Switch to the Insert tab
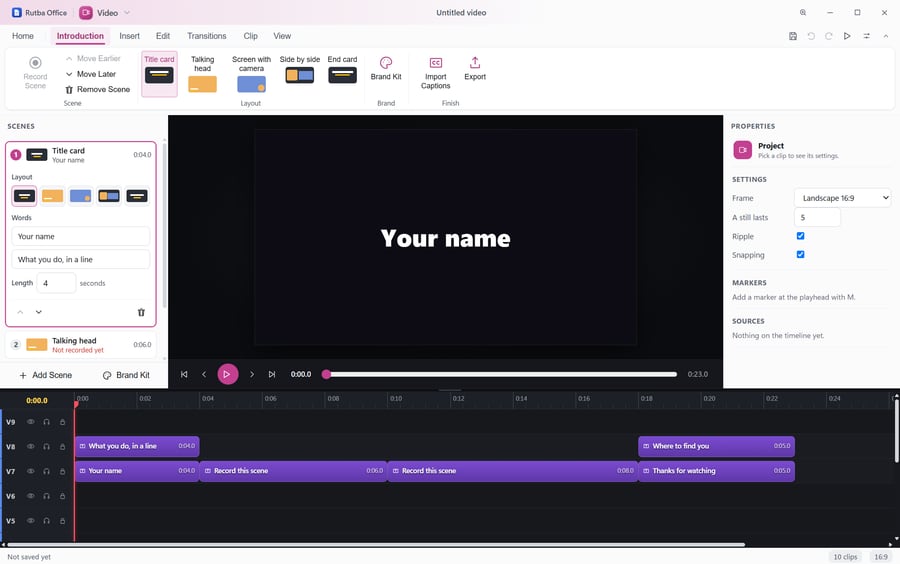 click(129, 36)
